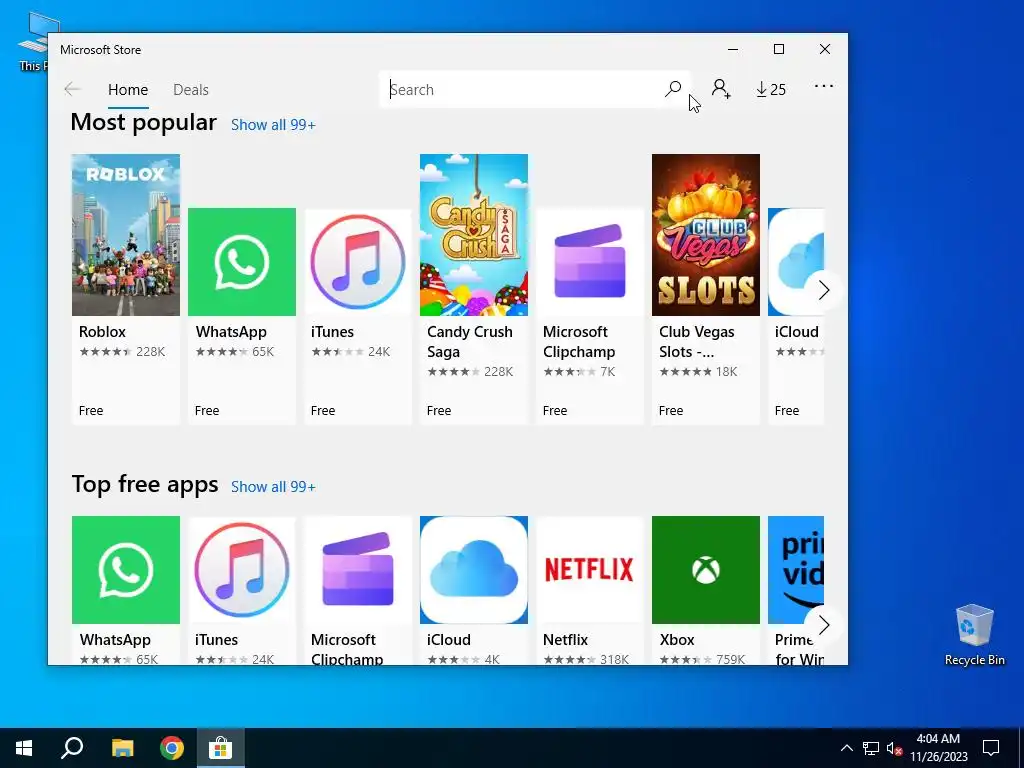Click the muted volume tray icon

tap(894, 748)
